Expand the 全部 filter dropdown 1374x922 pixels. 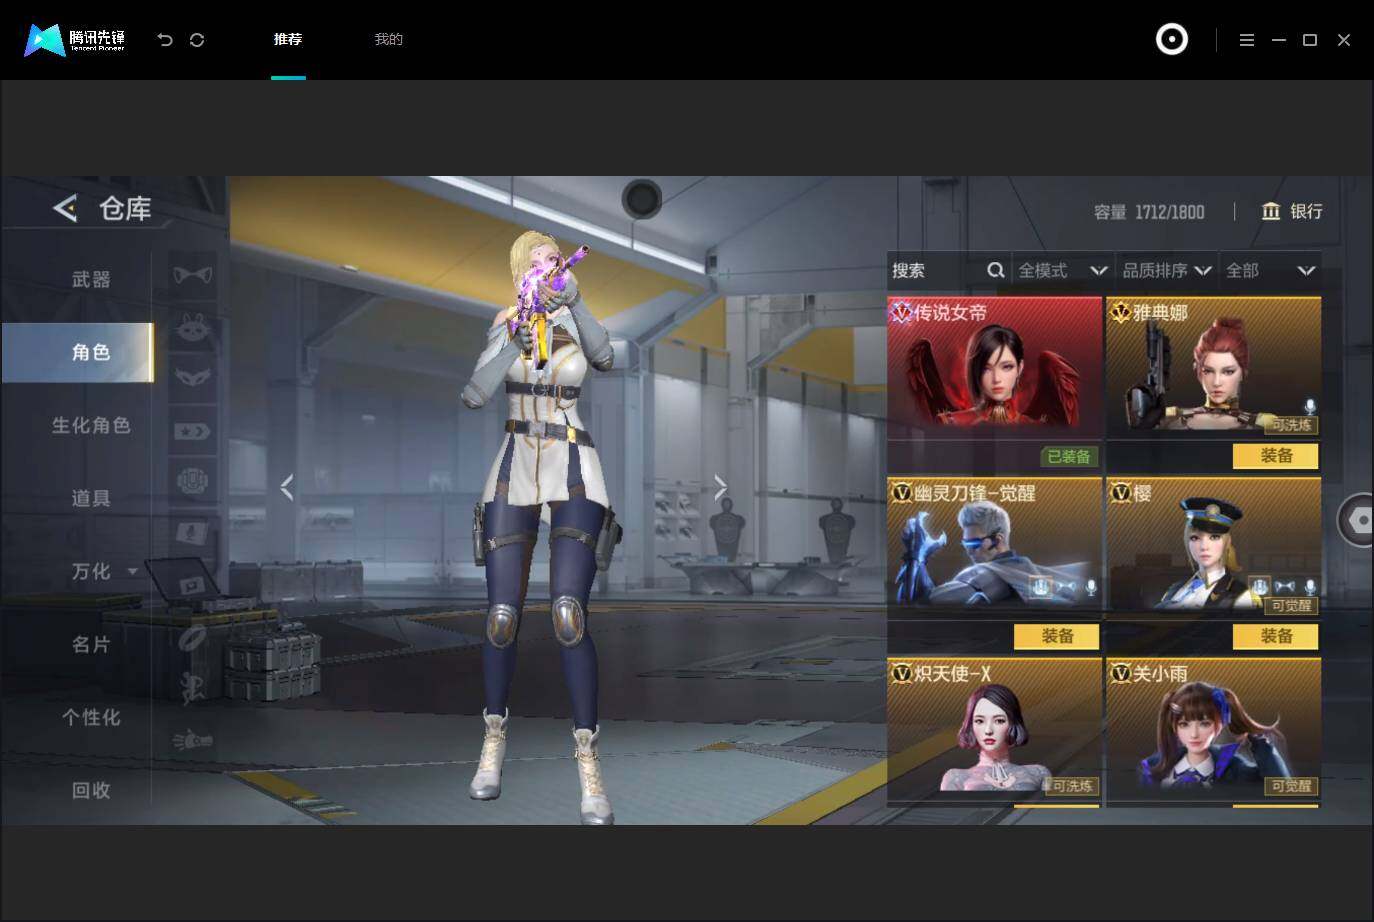(x=1270, y=270)
